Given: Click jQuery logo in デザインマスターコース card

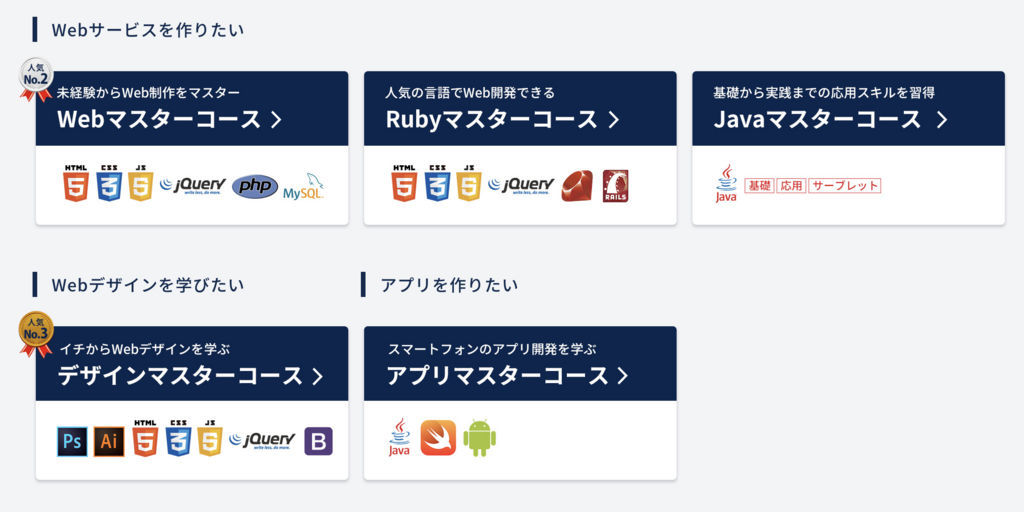Looking at the screenshot, I should (263, 441).
